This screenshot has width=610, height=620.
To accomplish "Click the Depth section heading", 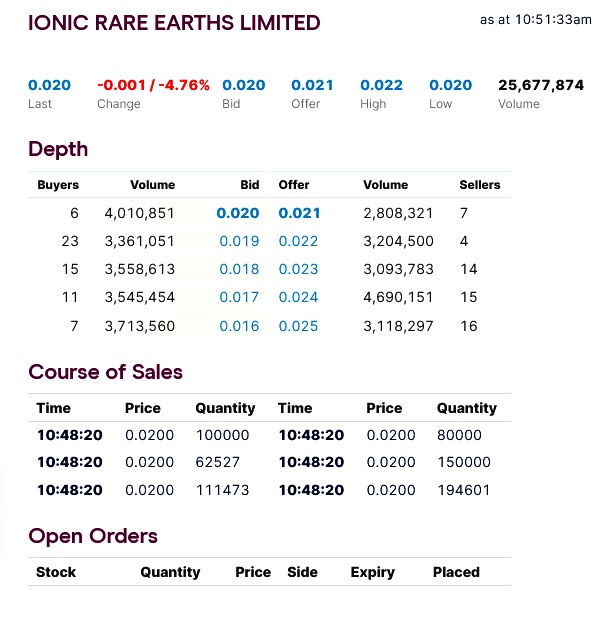I will coord(58,149).
